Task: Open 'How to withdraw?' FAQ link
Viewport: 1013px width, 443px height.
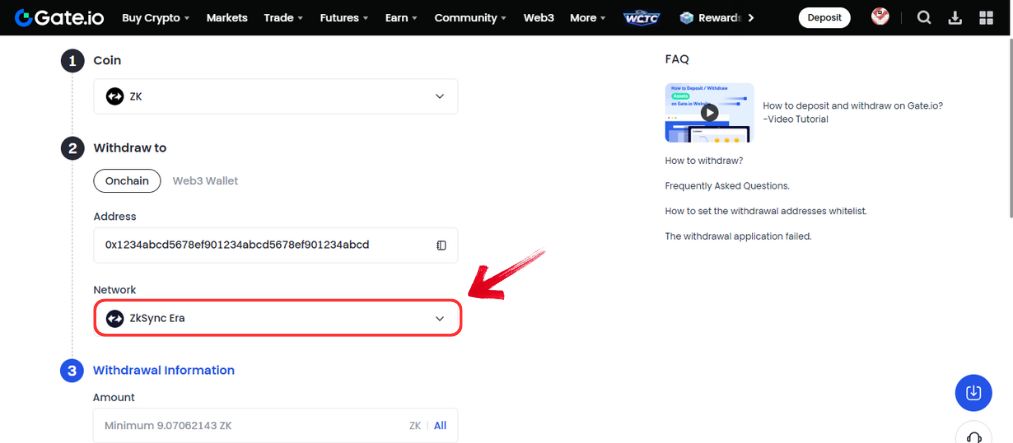Action: 704,160
